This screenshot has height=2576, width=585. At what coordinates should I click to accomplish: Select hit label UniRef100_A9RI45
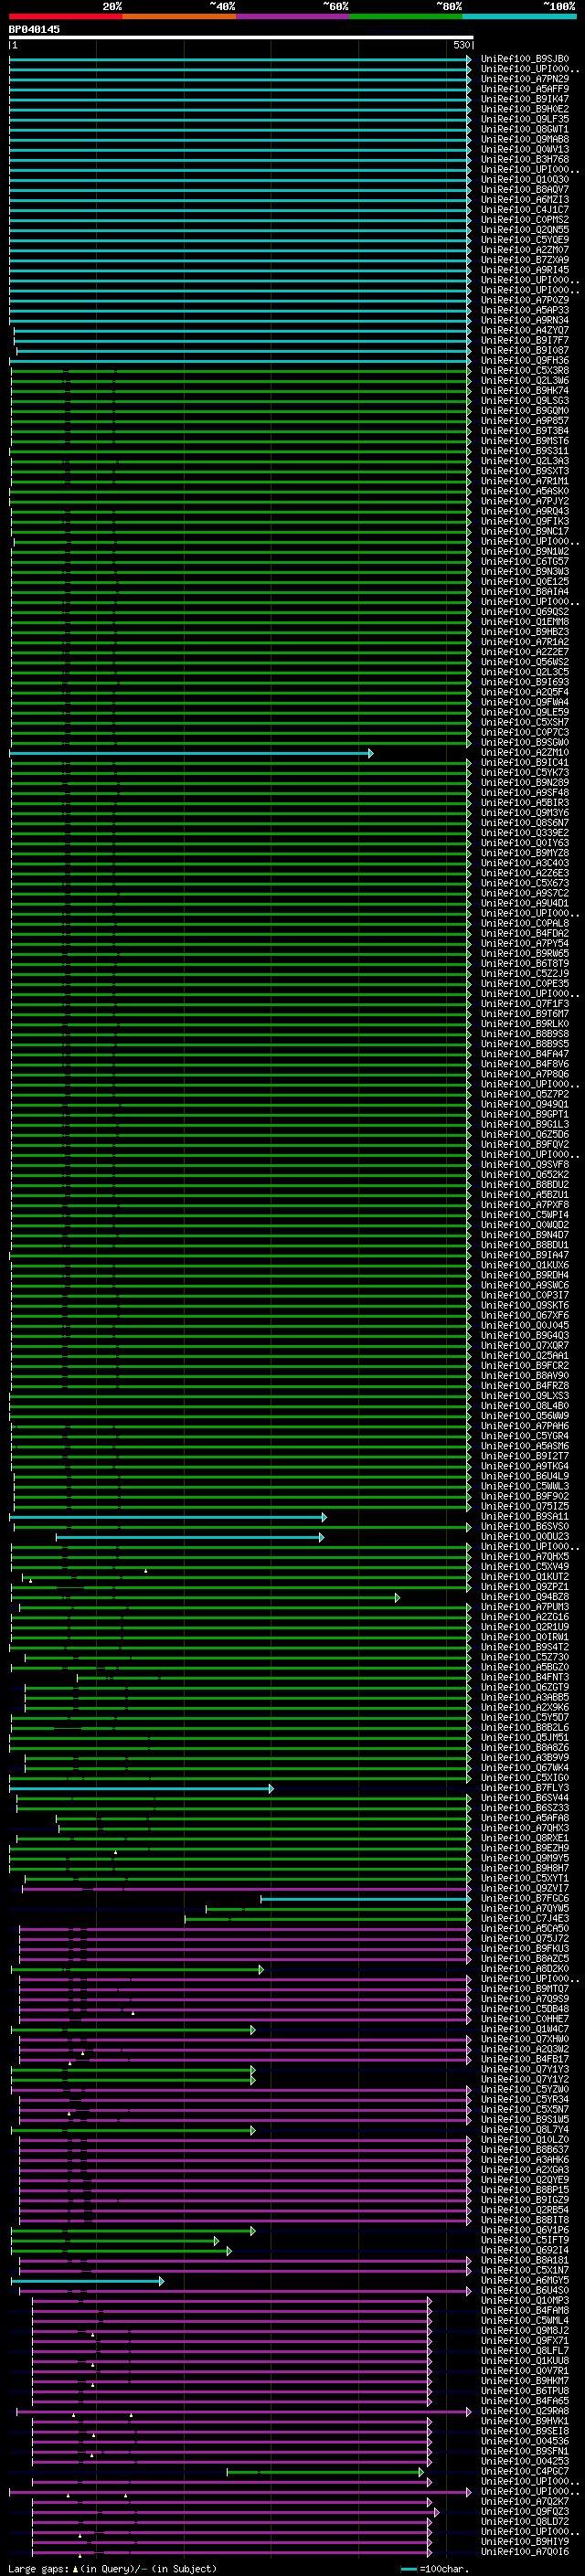pyautogui.click(x=525, y=270)
